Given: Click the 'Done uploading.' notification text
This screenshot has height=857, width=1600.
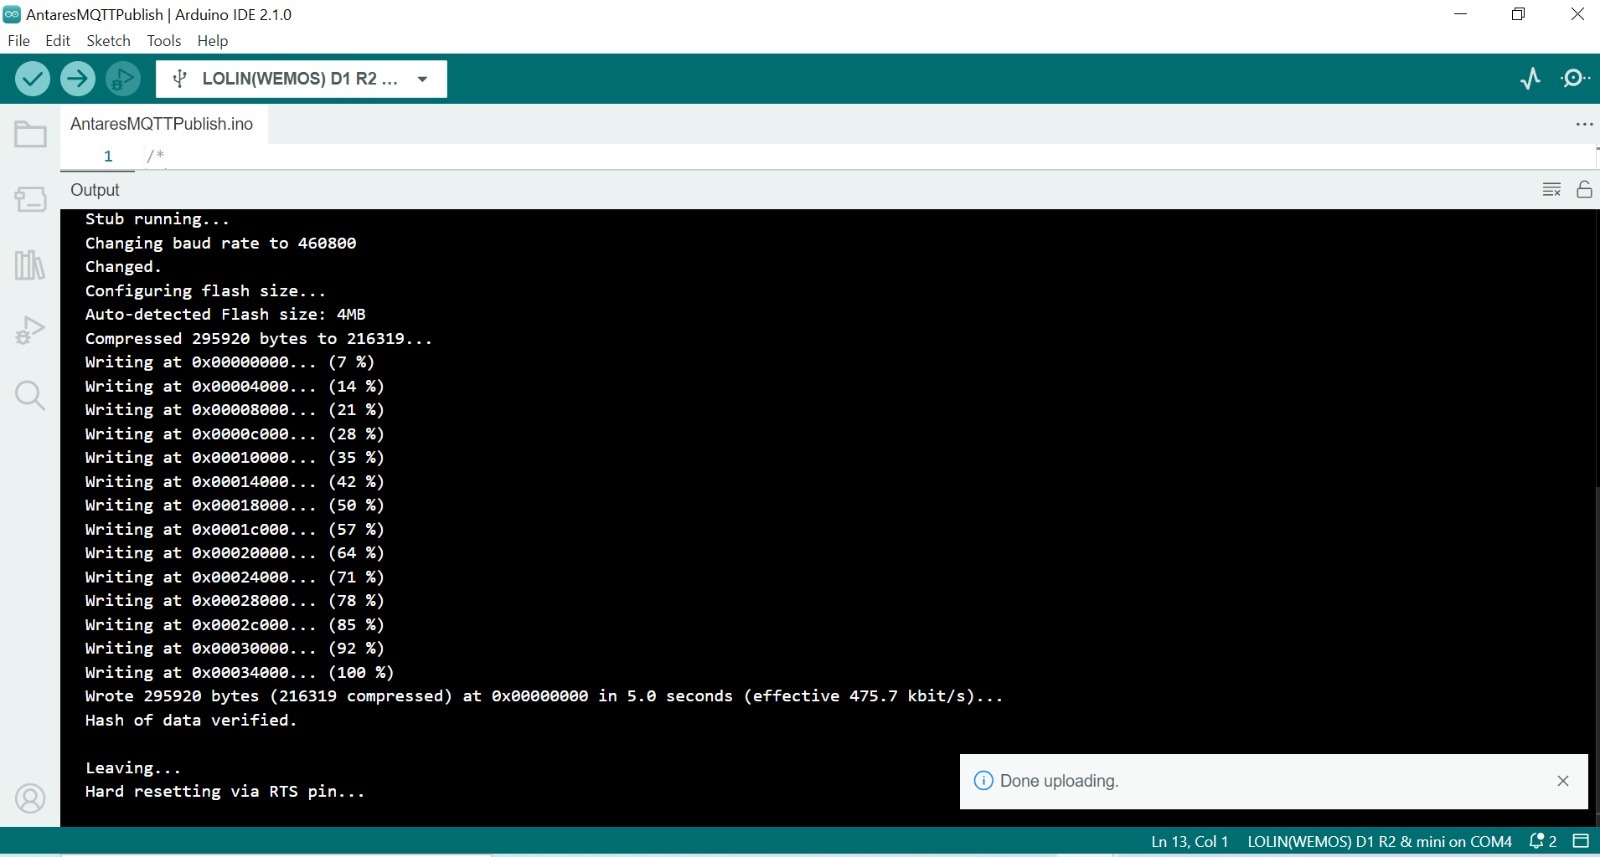Looking at the screenshot, I should click(1059, 781).
